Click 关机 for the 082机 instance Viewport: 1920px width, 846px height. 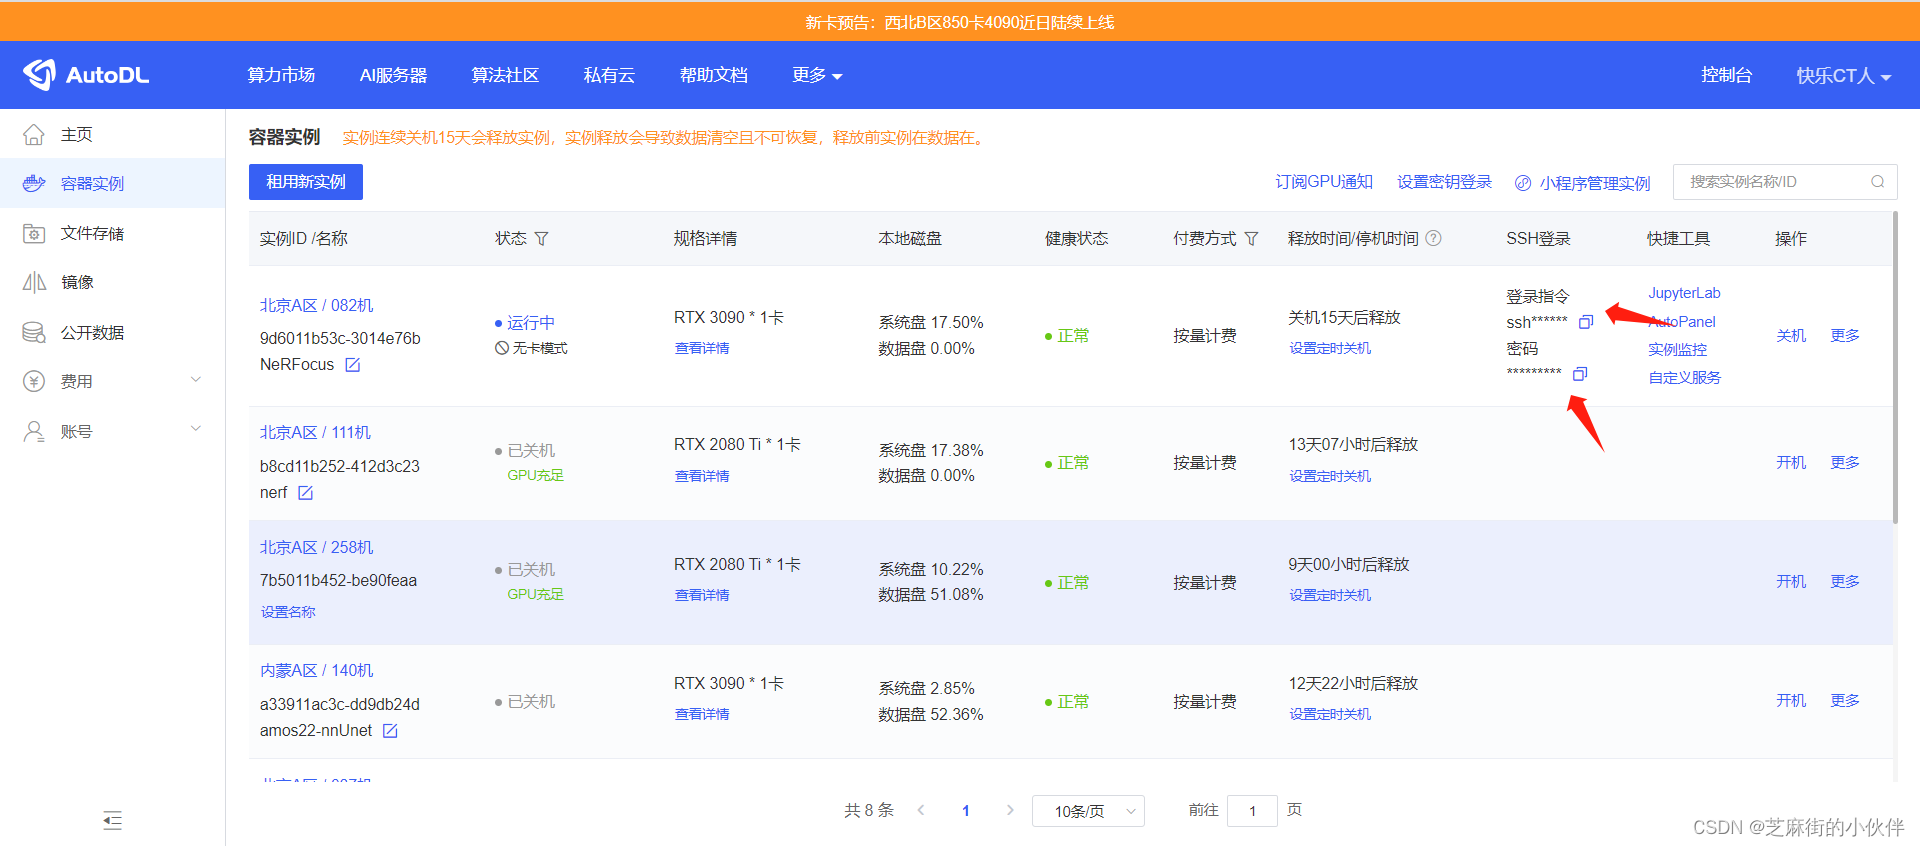tap(1791, 335)
